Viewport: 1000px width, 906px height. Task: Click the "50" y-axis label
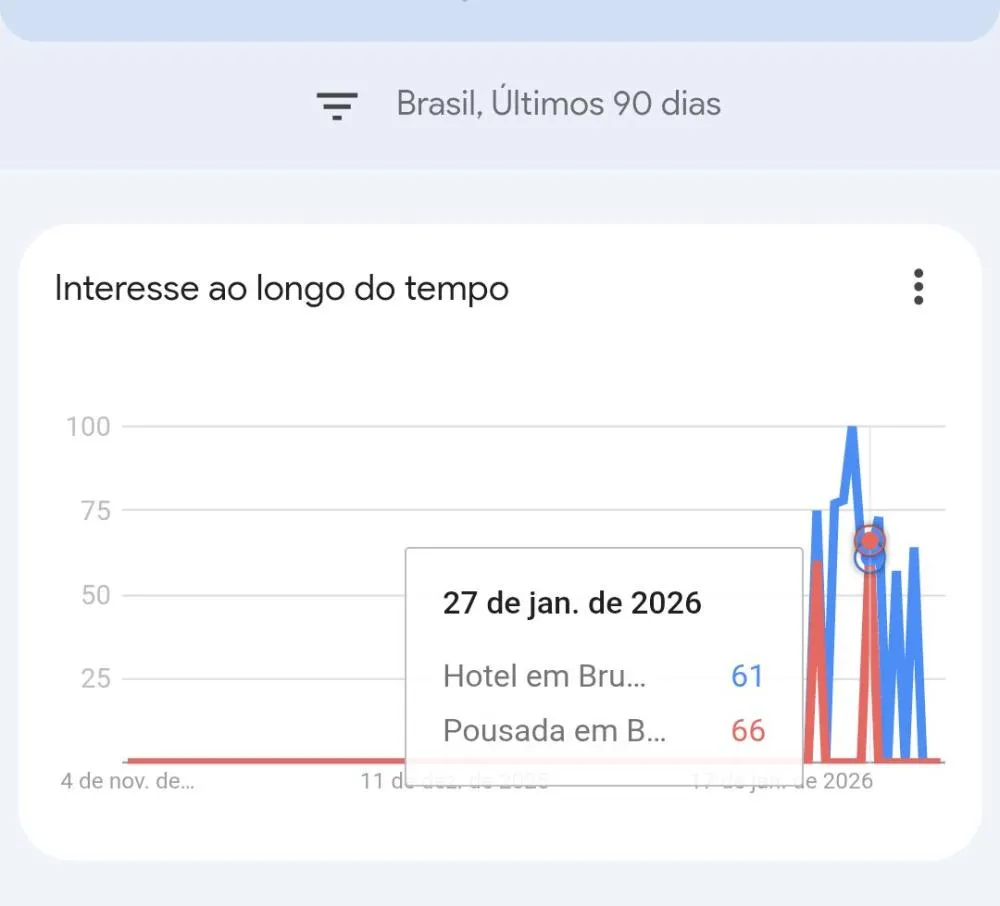click(94, 595)
